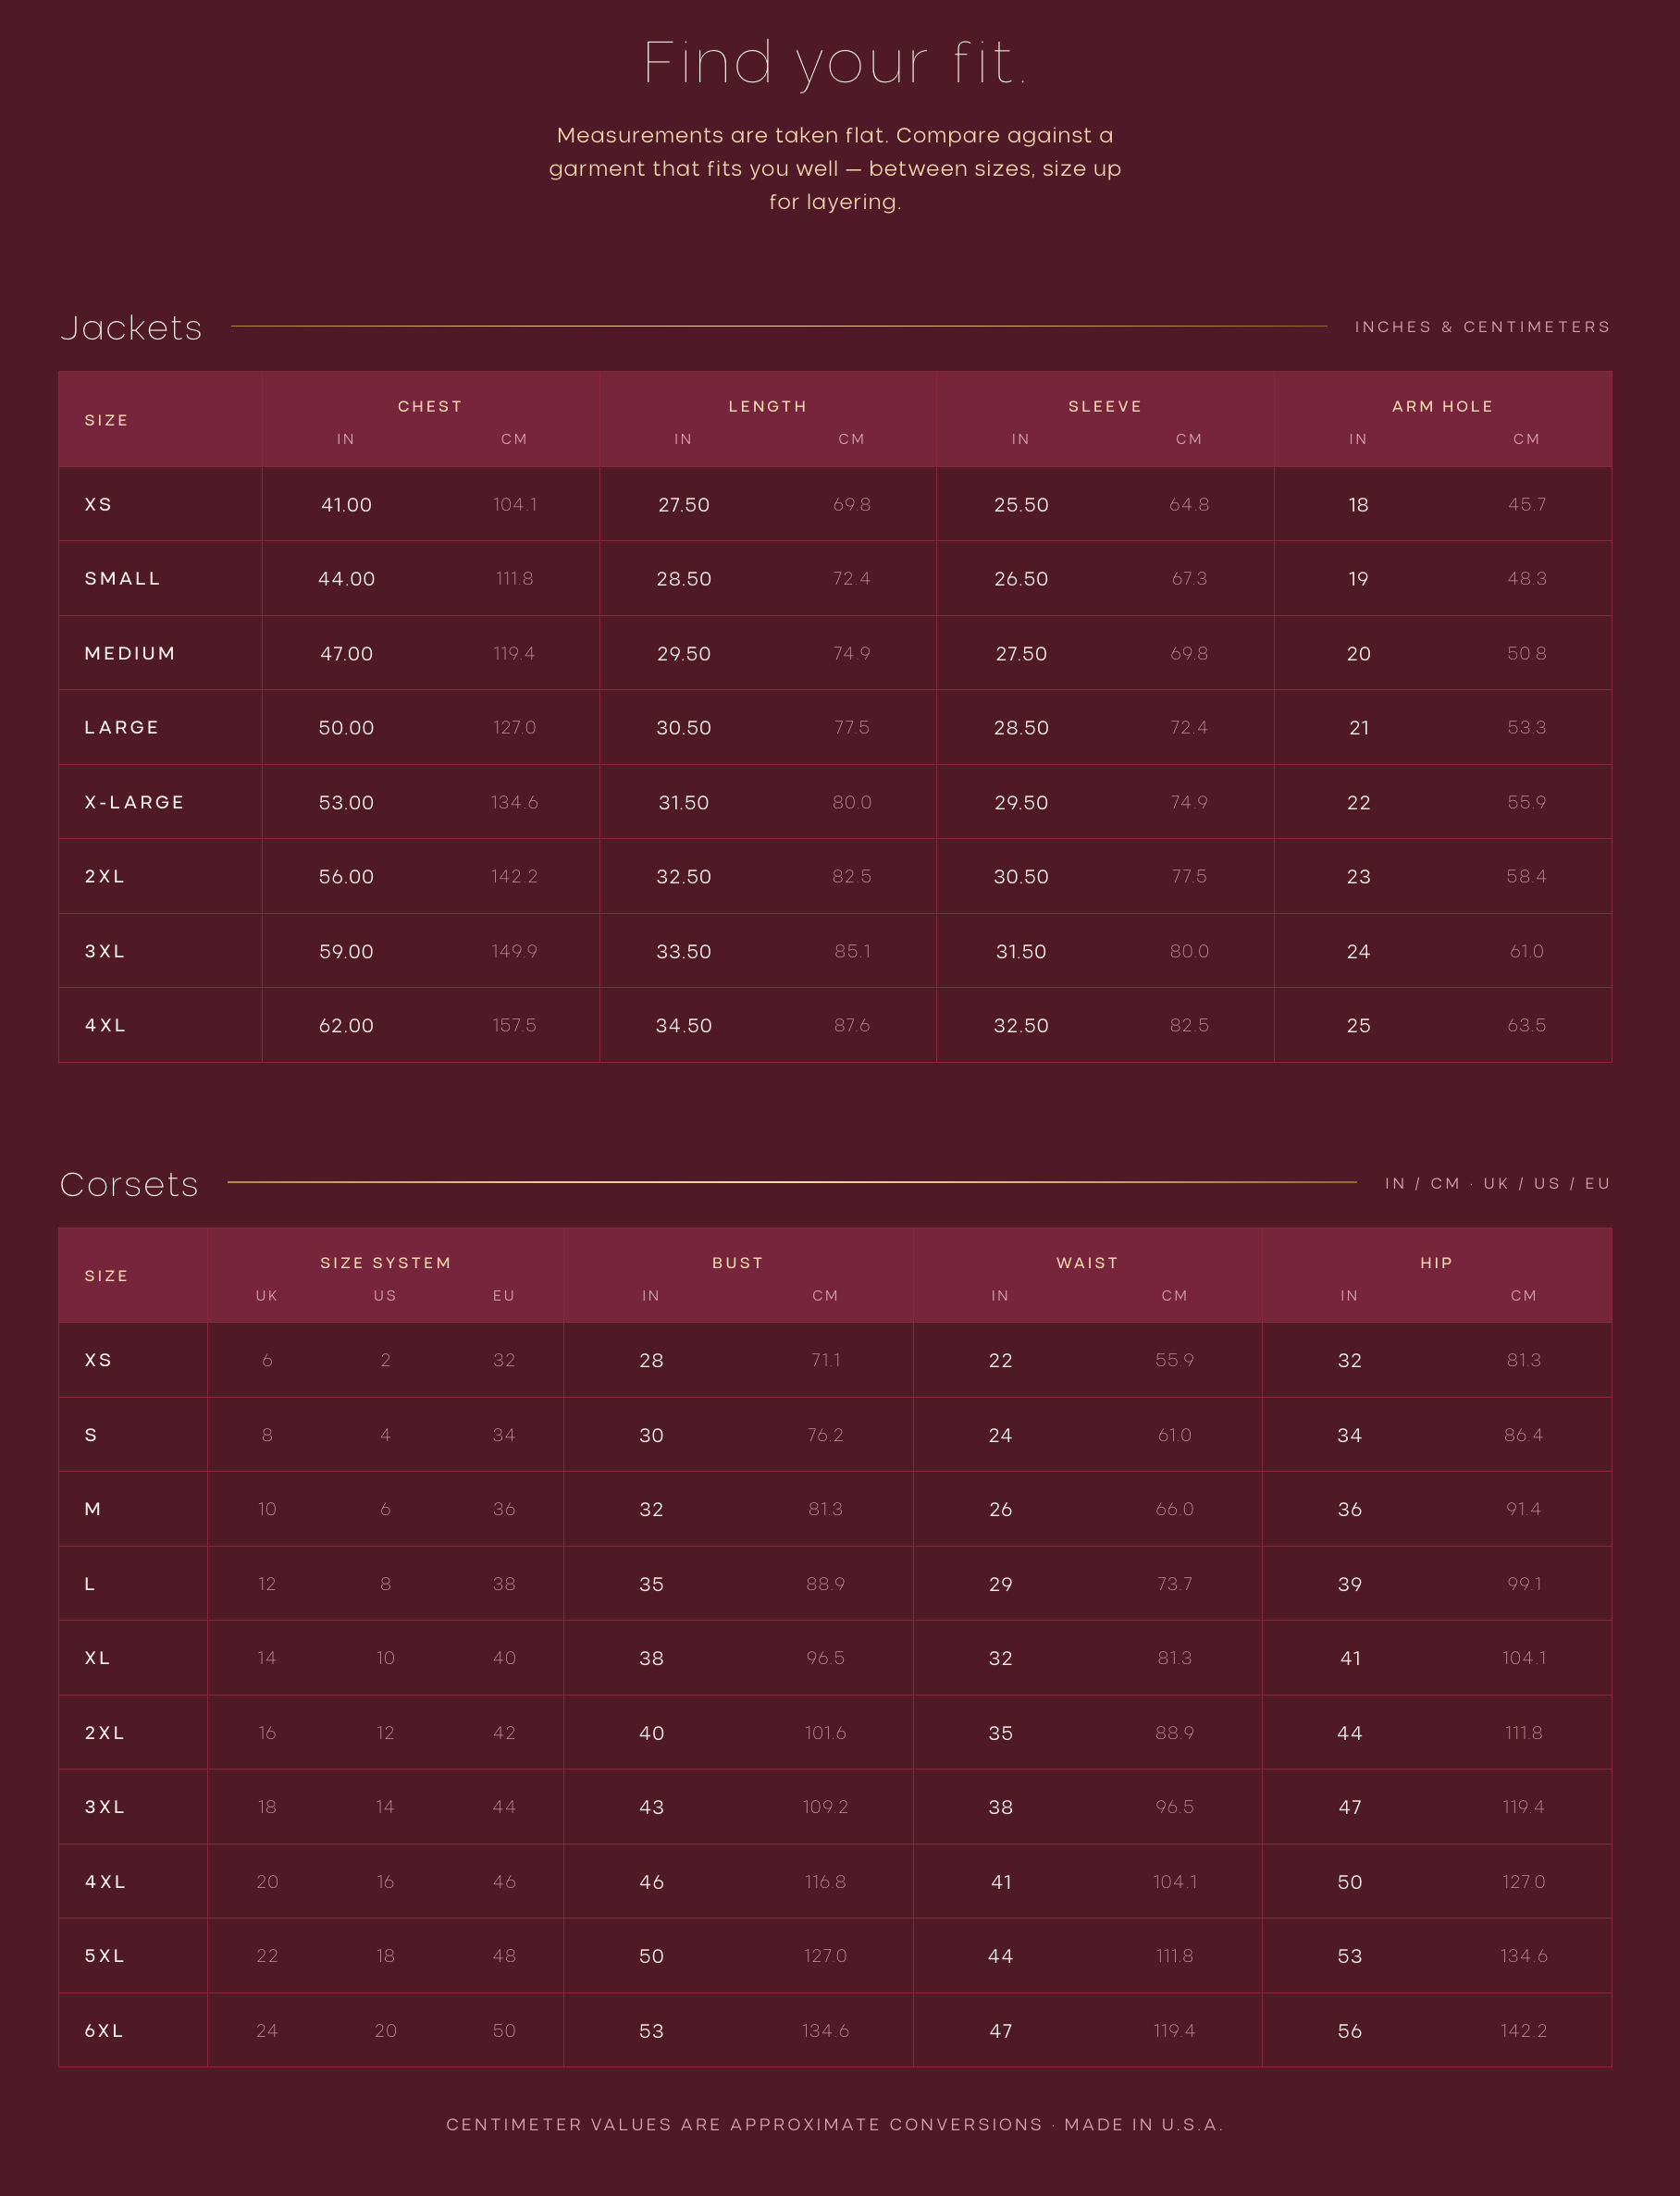This screenshot has height=2196, width=1680.
Task: Click the corsets '6XL' size label
Action: pos(104,2032)
